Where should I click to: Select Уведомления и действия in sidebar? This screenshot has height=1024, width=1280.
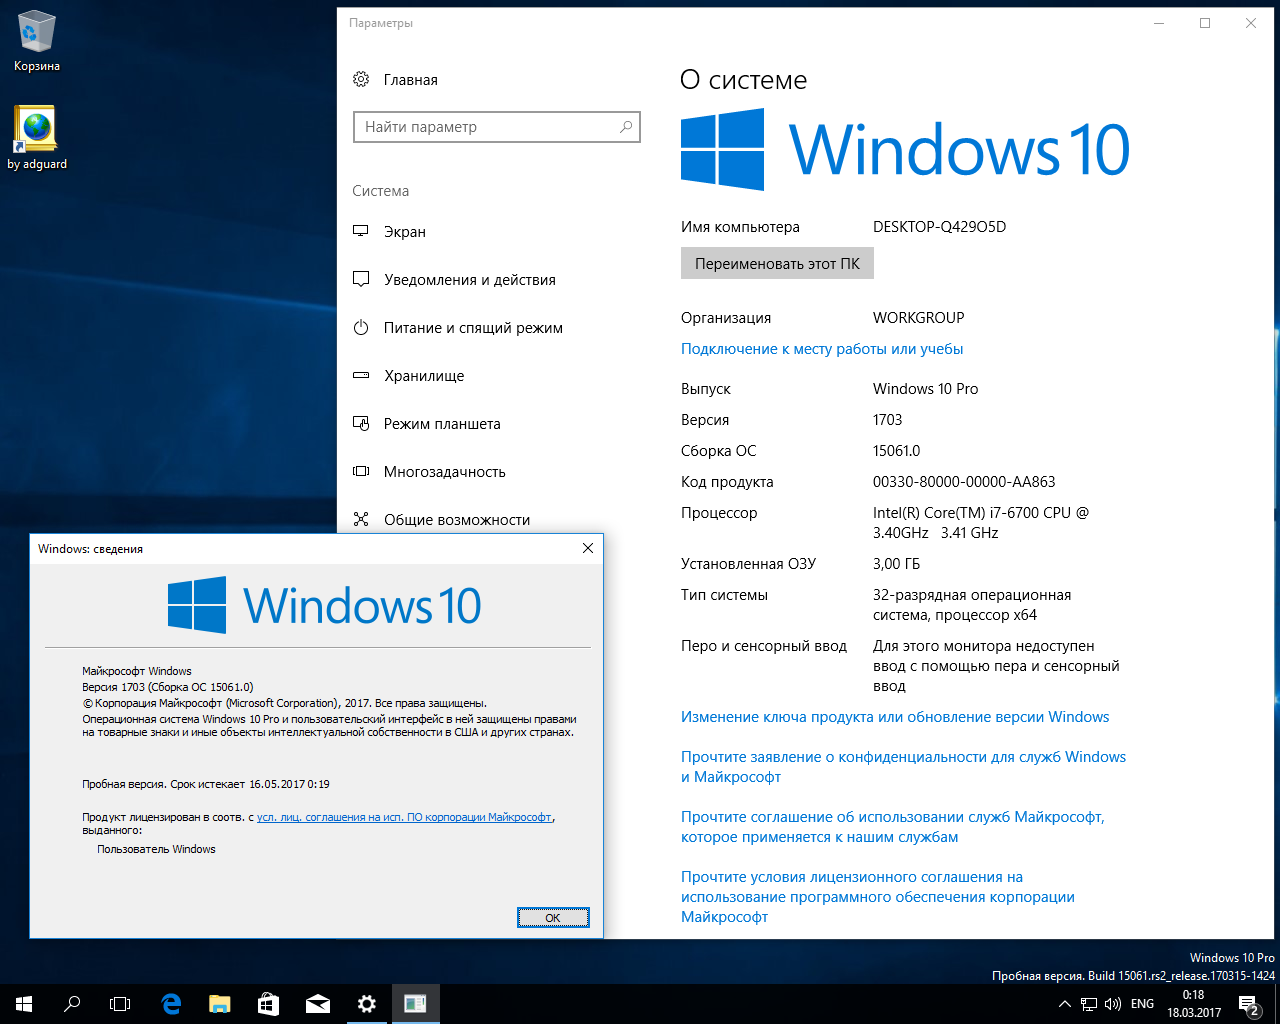(469, 279)
